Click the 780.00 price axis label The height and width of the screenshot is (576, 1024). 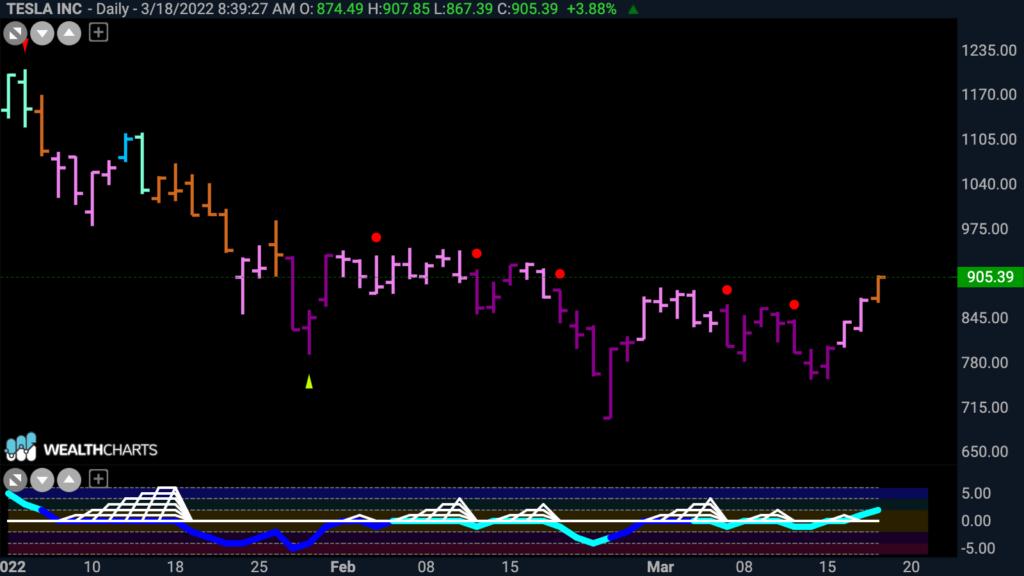point(985,362)
